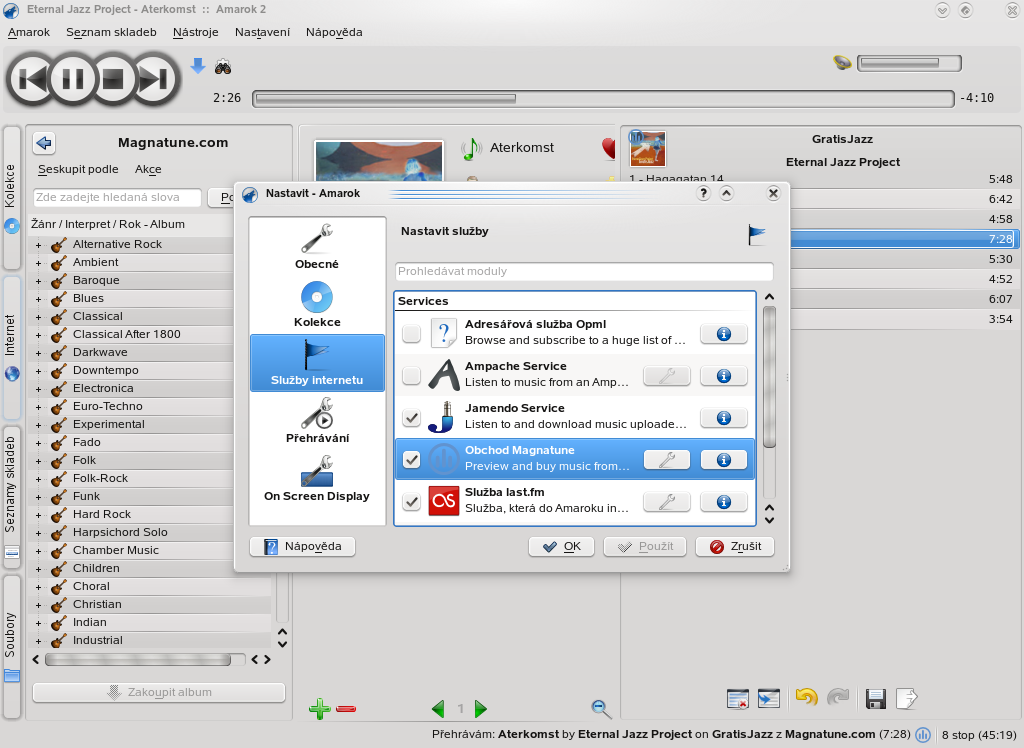The image size is (1024, 748).
Task: Uncheck the Služba last.fm checkbox
Action: 411,502
